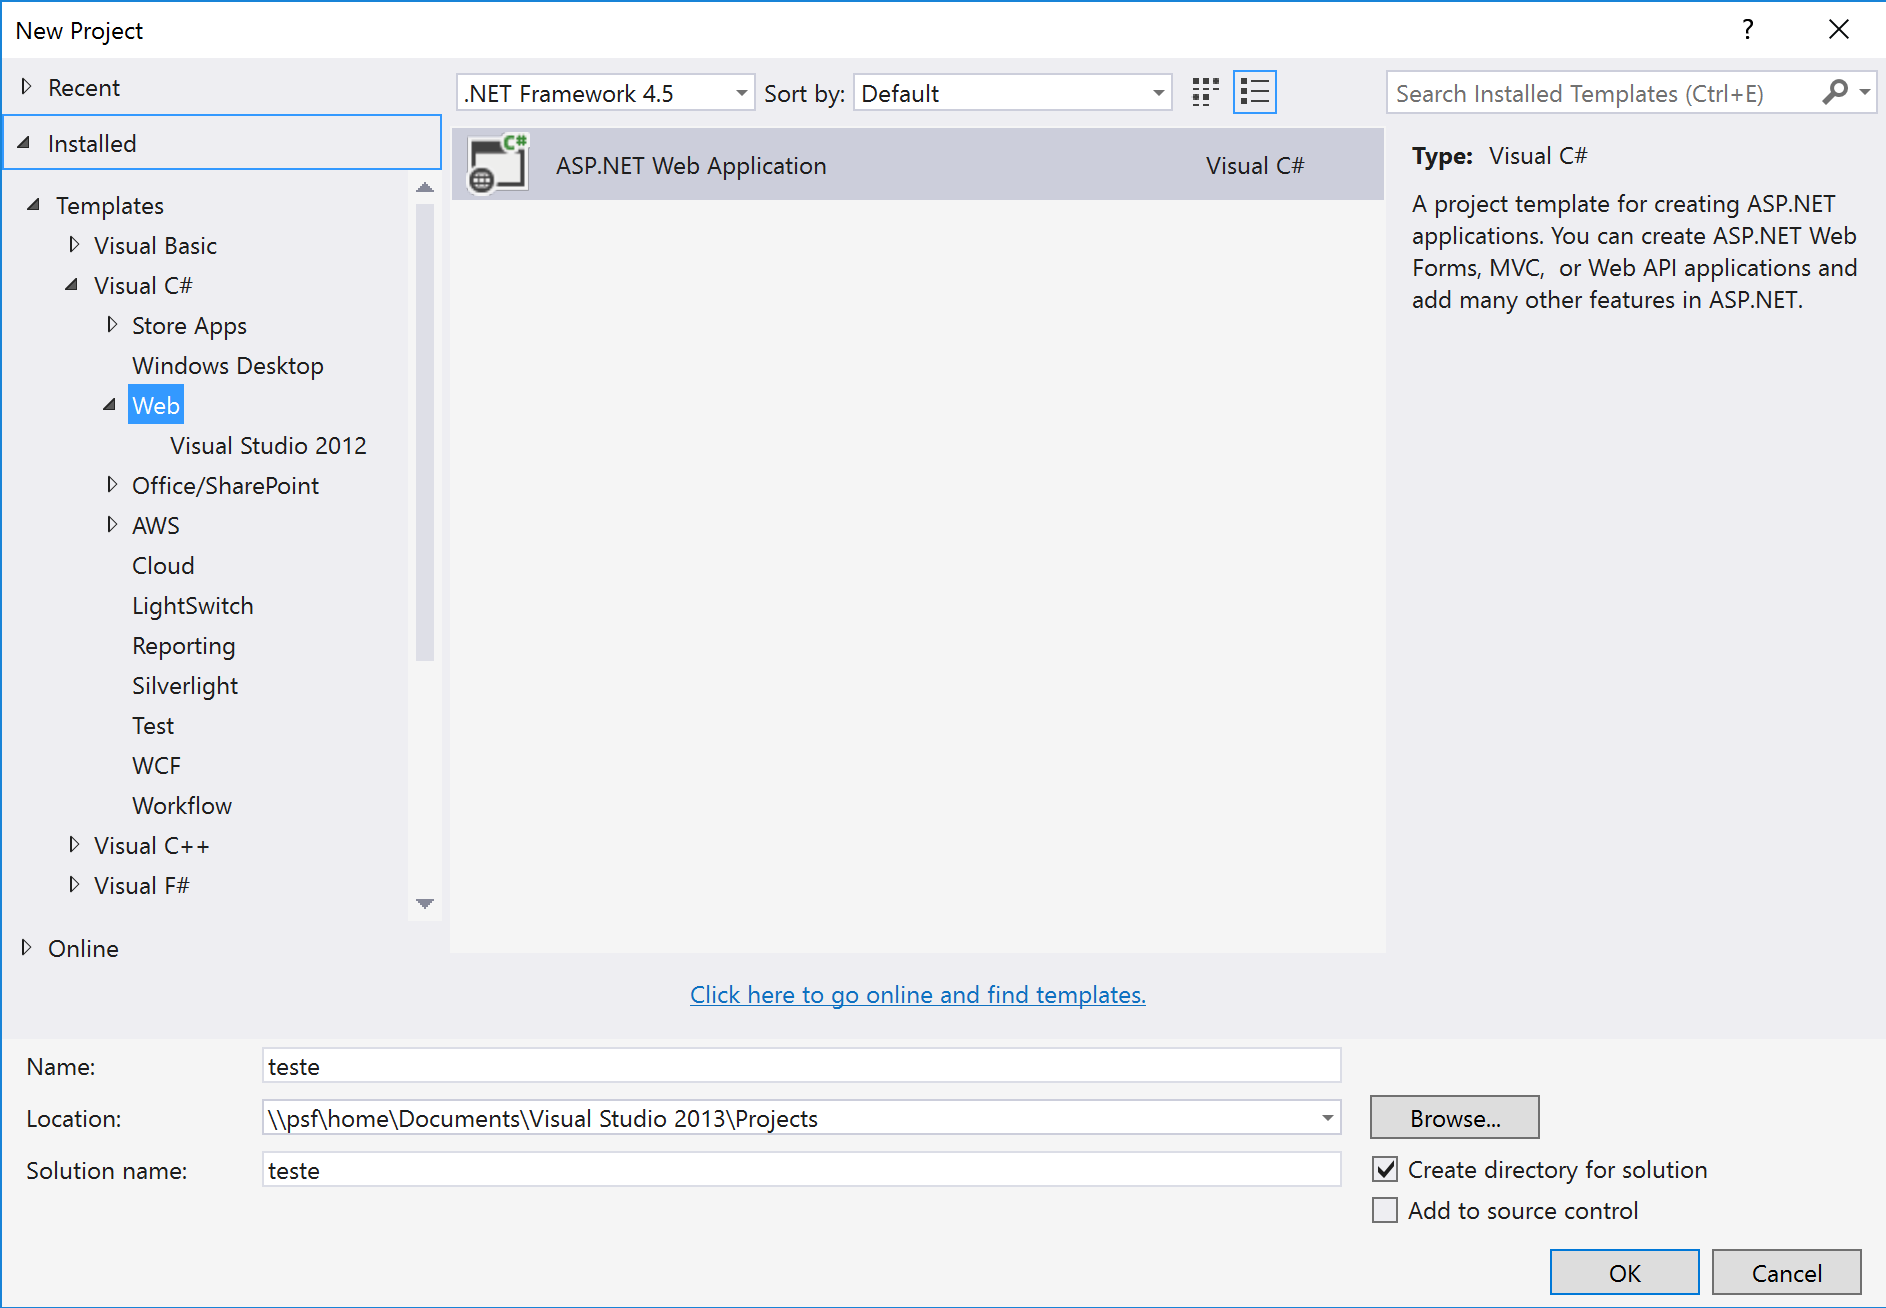Expand the Store Apps node arrow
Screen dimensions: 1886x1308
(111, 325)
